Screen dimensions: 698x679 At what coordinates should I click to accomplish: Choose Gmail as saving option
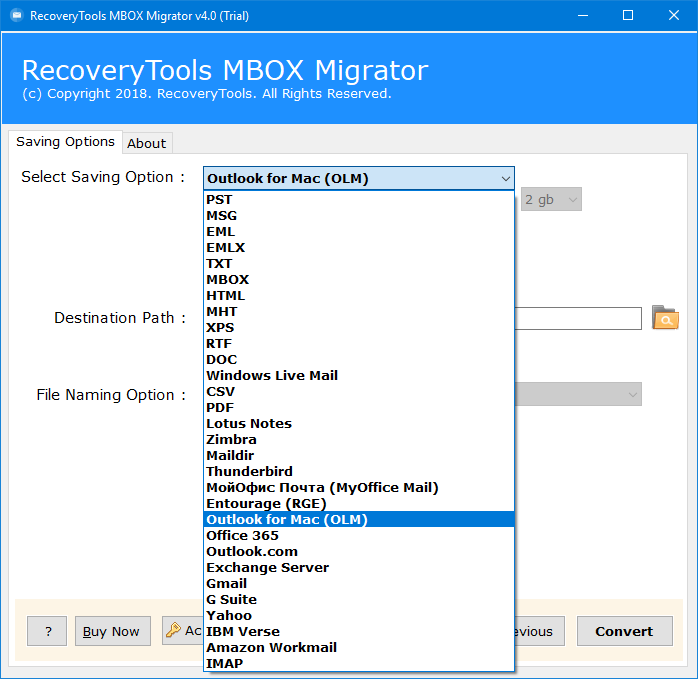coord(359,584)
